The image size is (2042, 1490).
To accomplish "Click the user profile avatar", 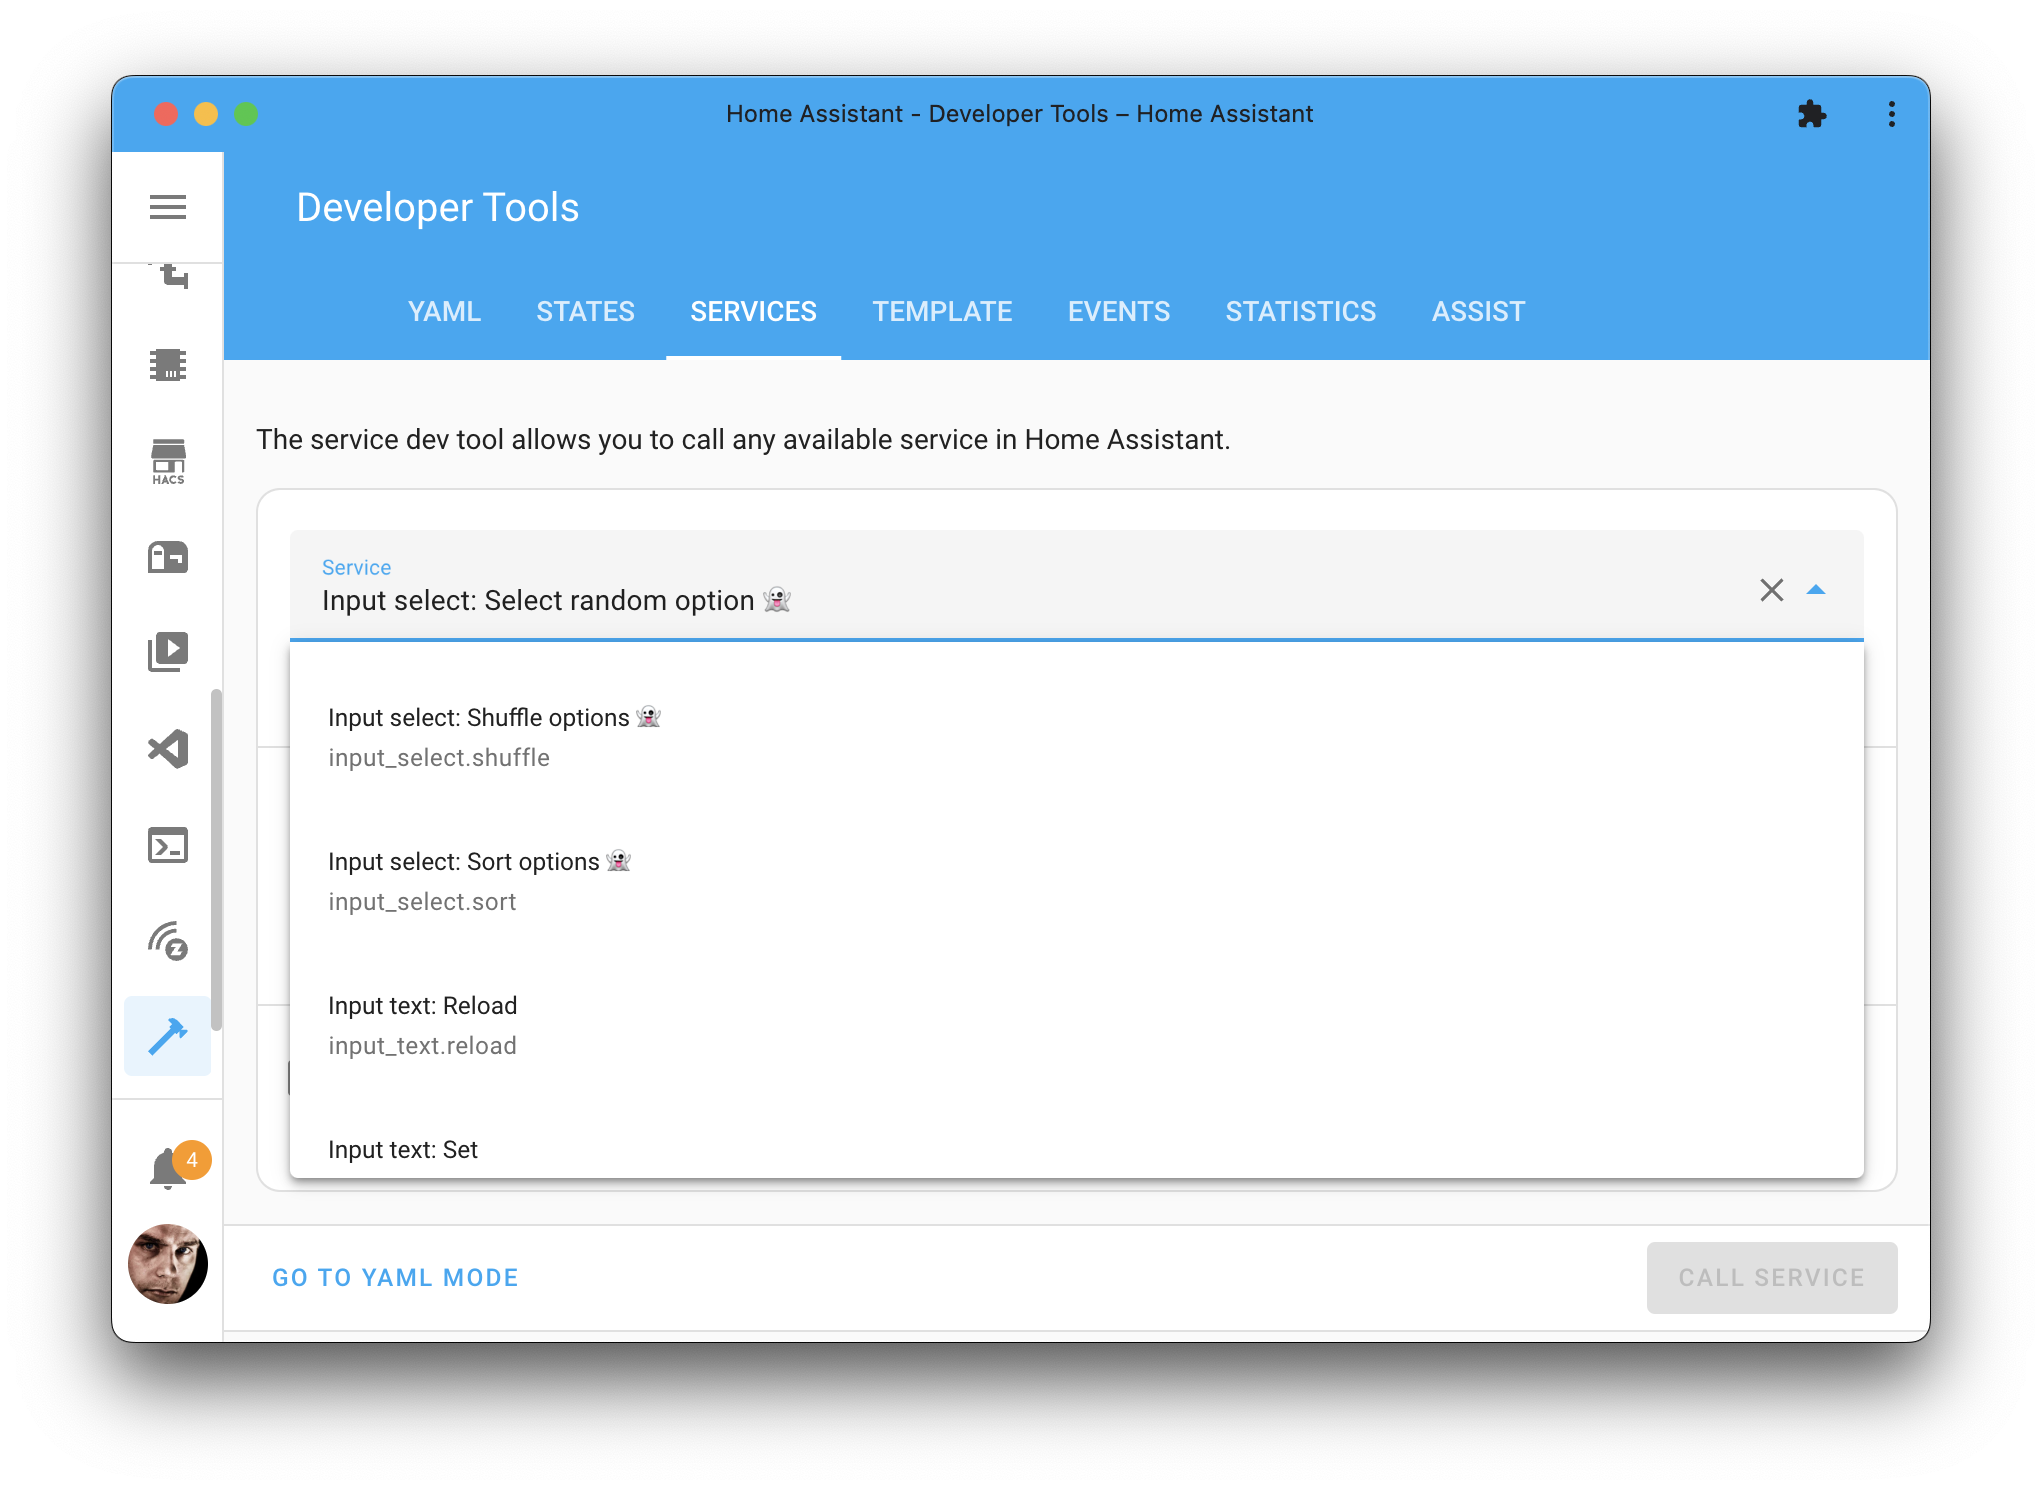I will point(168,1264).
